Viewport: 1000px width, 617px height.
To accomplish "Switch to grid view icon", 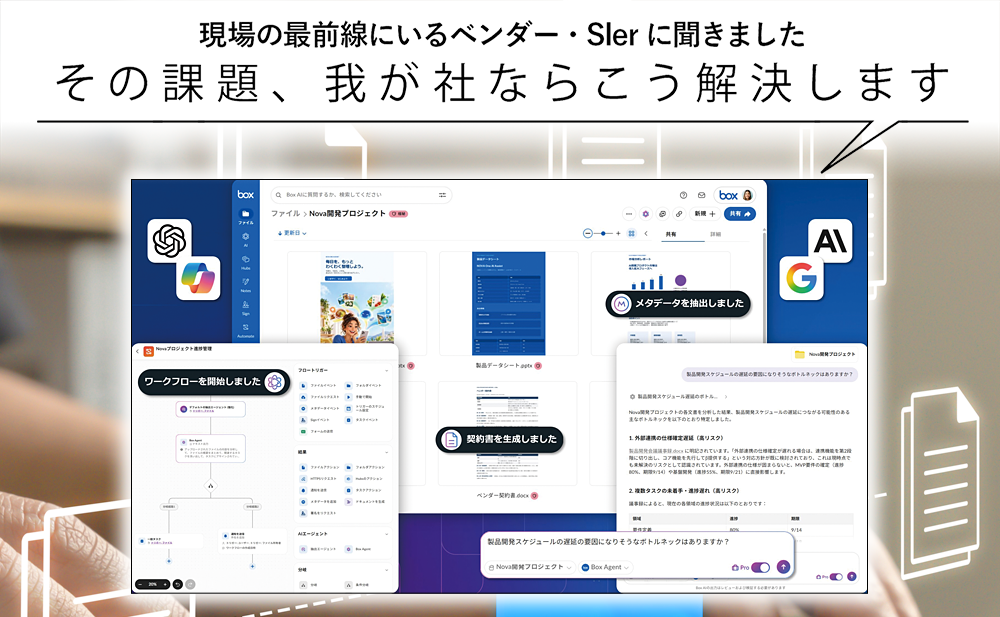I will tap(631, 234).
